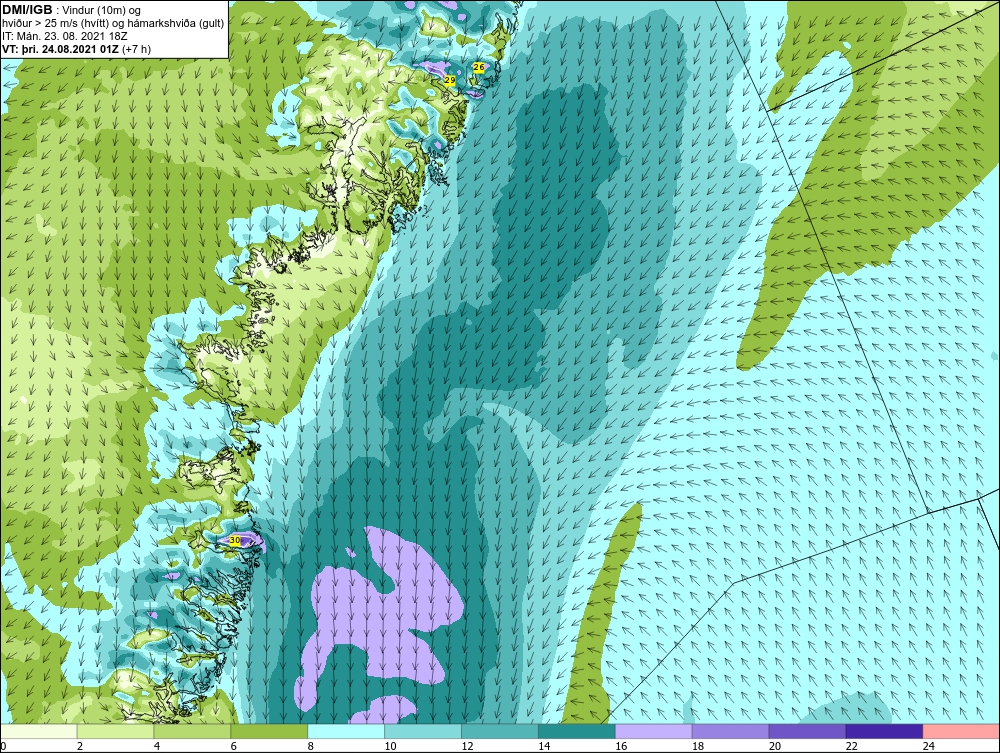The height and width of the screenshot is (753, 1000).
Task: Click the 6–8 m/s olive green swatch
Action: pos(269,731)
